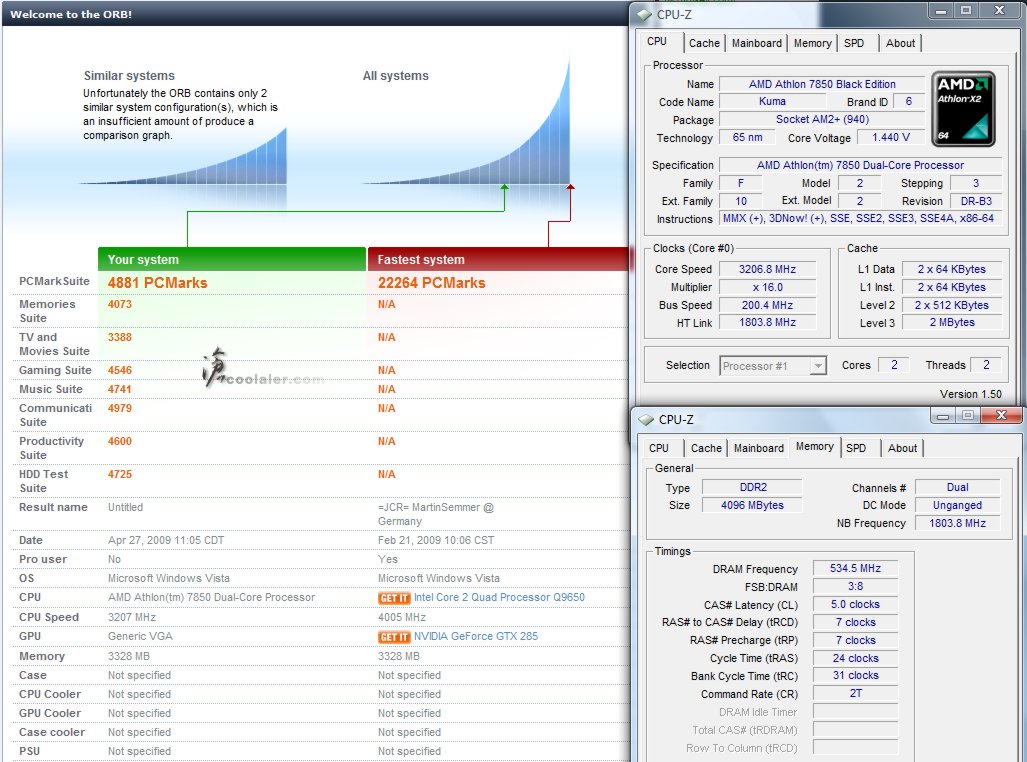1027x762 pixels.
Task: Click the Specification field AMD Athlon(tm) 7850
Action: (860, 165)
